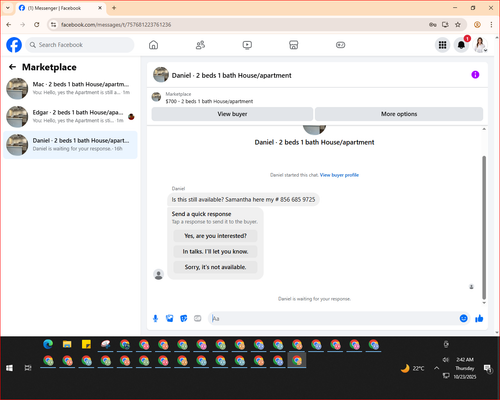500x400 pixels.
Task: Click Daniel's avatar in the chat header
Action: tap(161, 75)
